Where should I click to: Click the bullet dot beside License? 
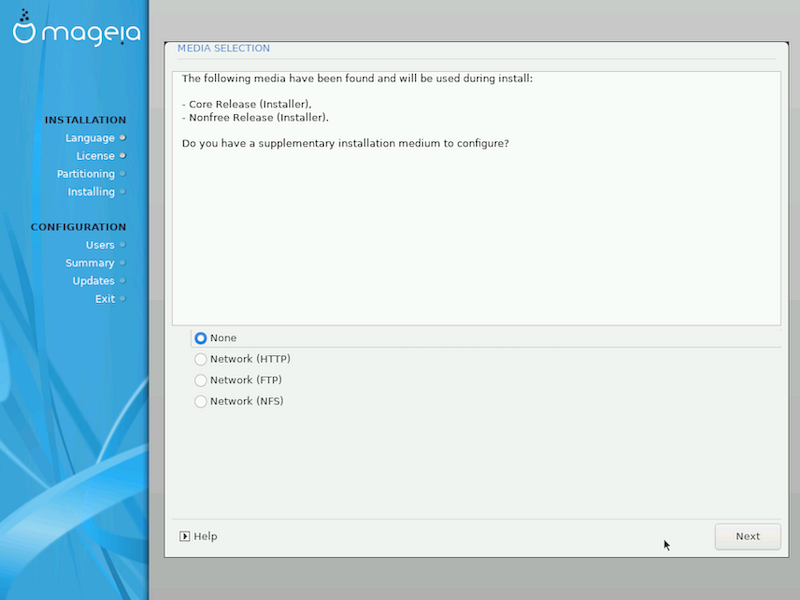[122, 156]
